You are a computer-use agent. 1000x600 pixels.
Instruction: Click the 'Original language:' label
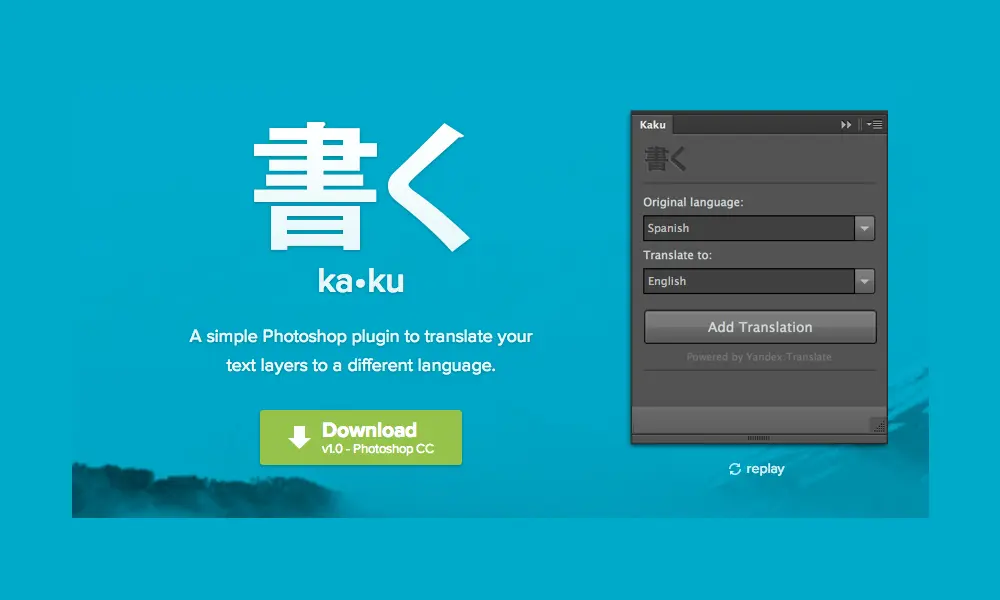[x=693, y=202]
